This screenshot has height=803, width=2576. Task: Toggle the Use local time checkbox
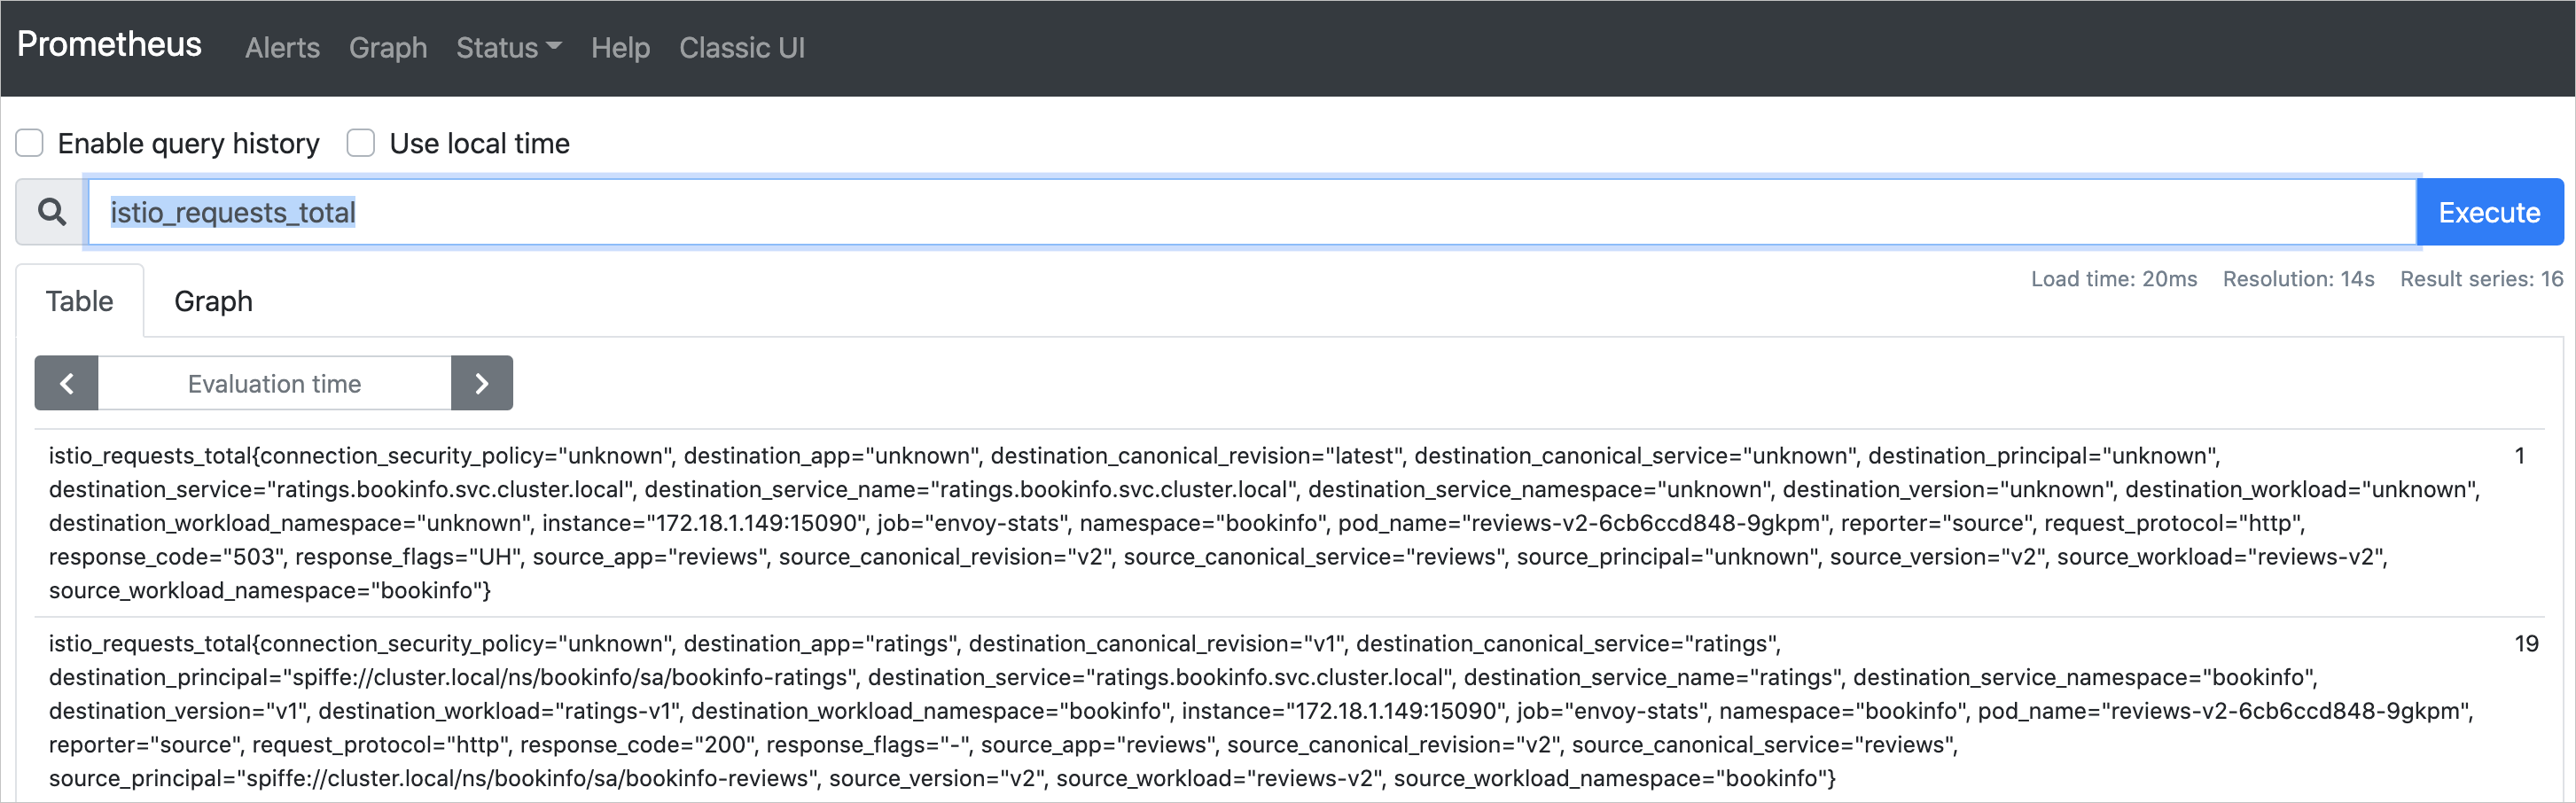tap(361, 144)
